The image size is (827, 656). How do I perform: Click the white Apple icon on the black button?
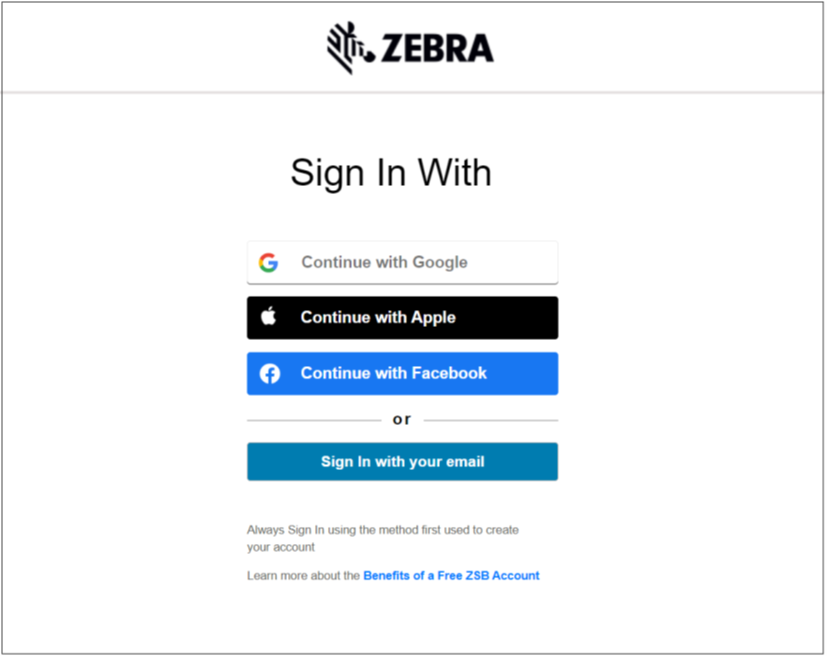tap(268, 317)
